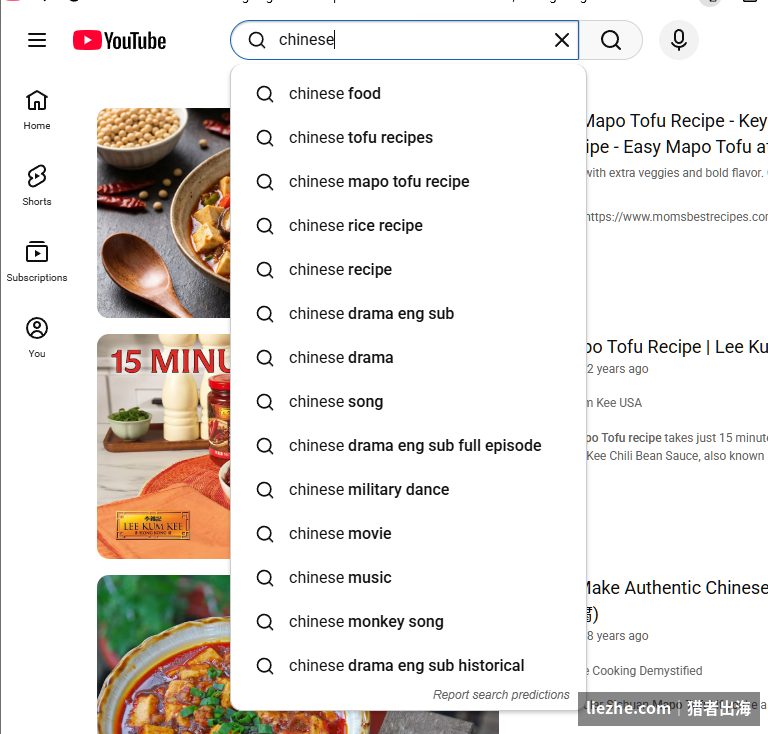Viewport: 768px width, 734px height.
Task: Click magnifier icon beside 'chinese drama'
Action: [x=265, y=357]
